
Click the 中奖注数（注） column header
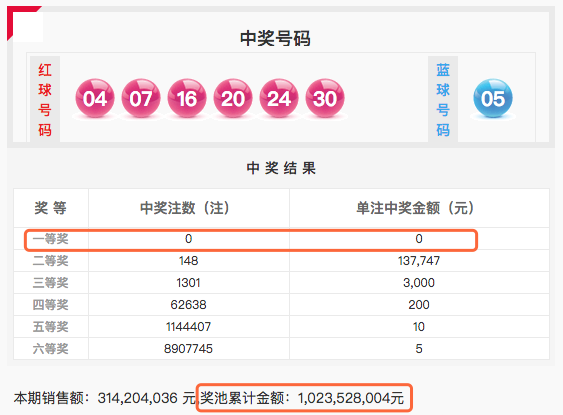(x=185, y=208)
